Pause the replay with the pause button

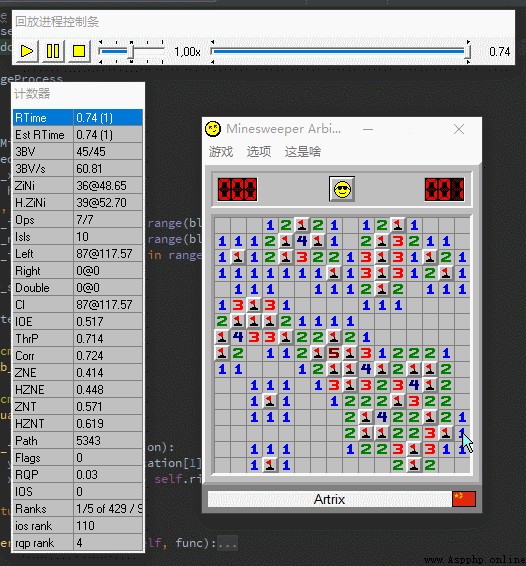[53, 51]
